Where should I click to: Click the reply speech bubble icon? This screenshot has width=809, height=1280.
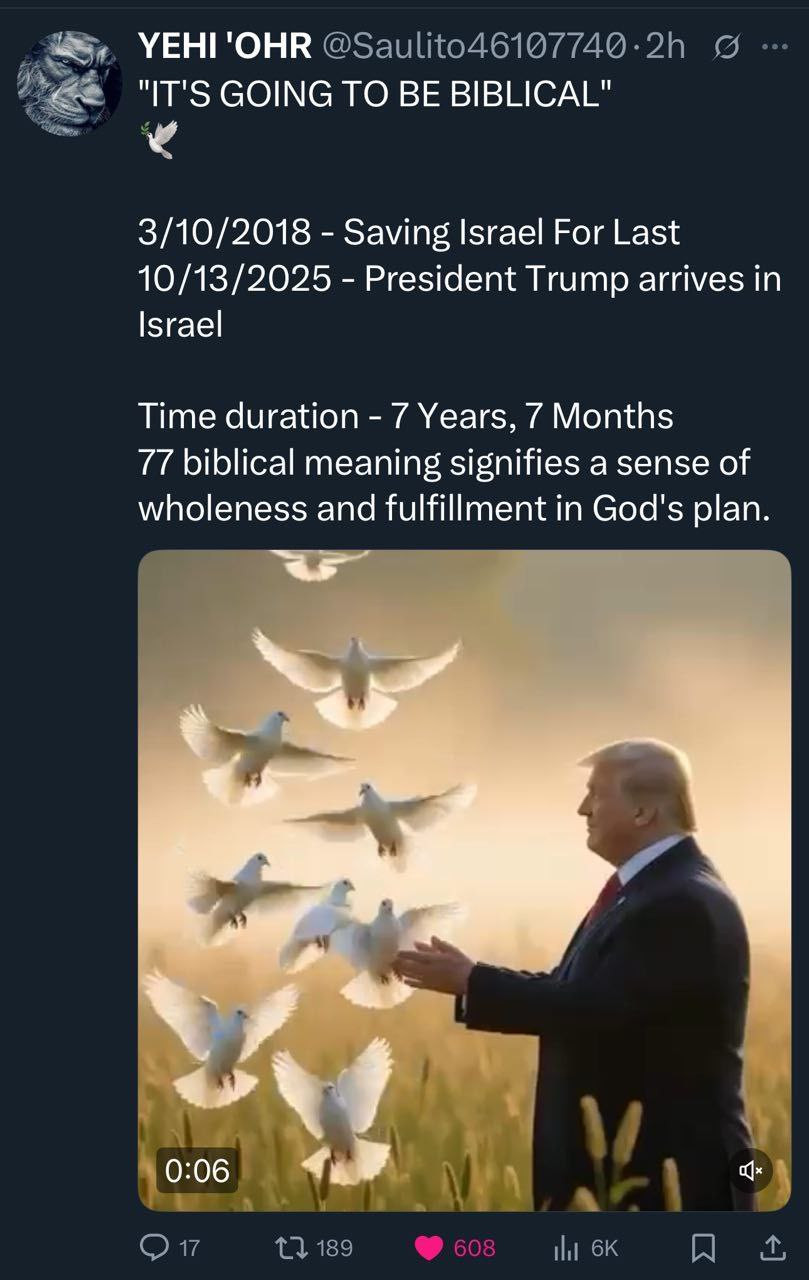(153, 1246)
